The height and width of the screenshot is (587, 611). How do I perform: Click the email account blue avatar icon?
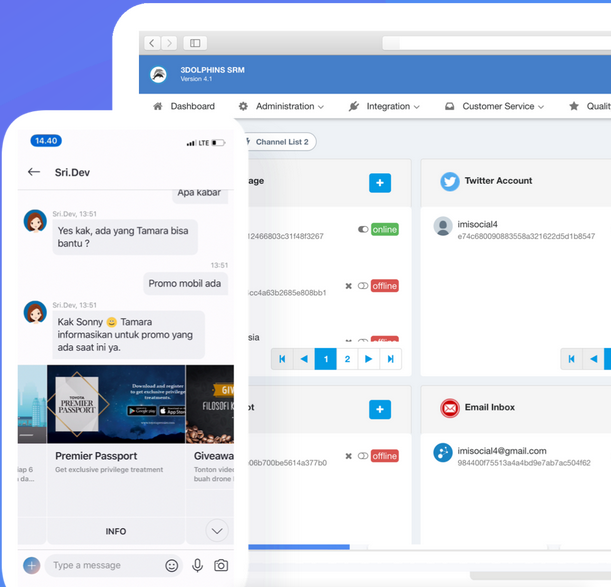tap(443, 453)
